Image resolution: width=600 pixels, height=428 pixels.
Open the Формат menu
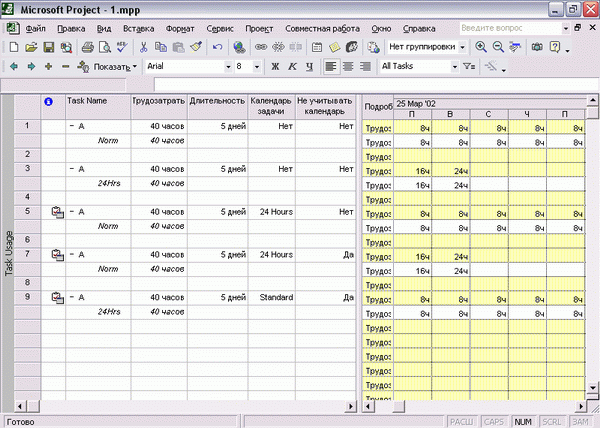[x=180, y=29]
